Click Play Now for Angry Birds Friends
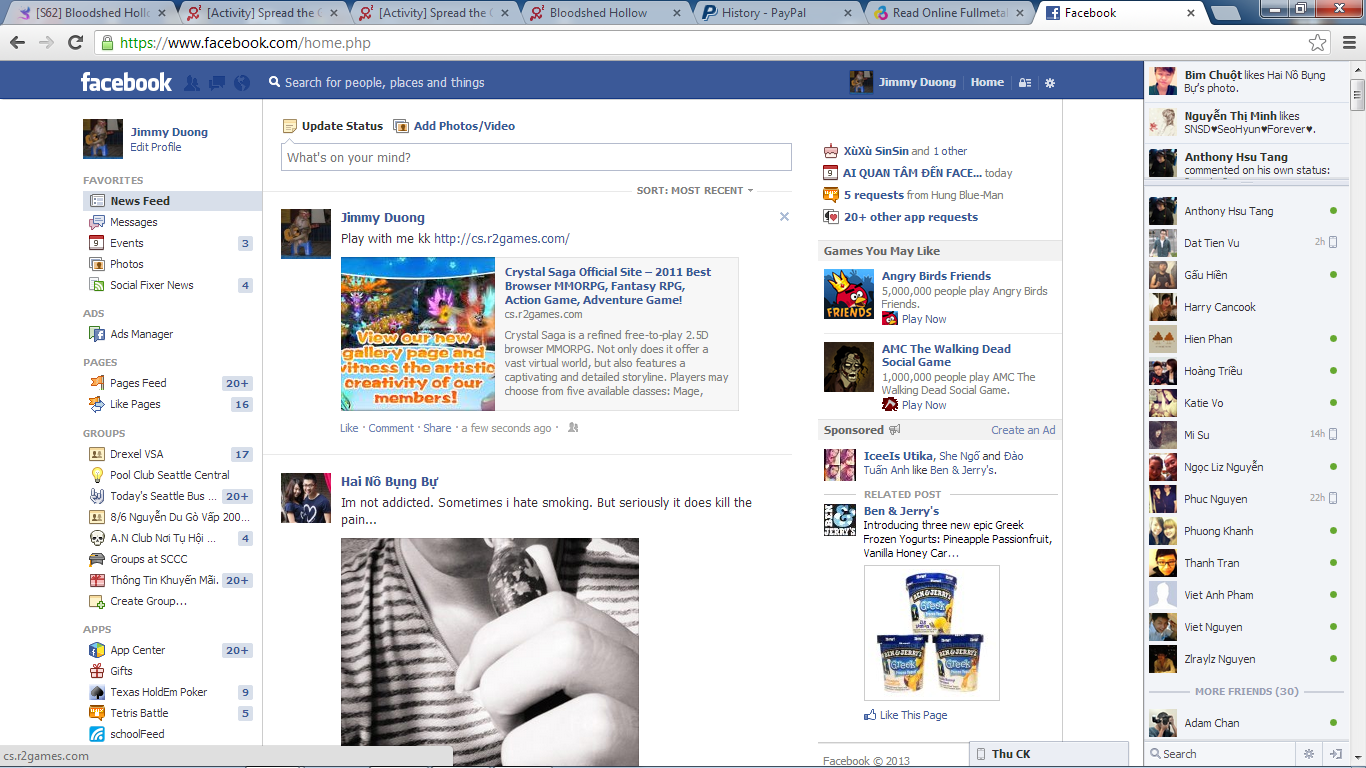Viewport: 1366px width, 768px height. (923, 319)
